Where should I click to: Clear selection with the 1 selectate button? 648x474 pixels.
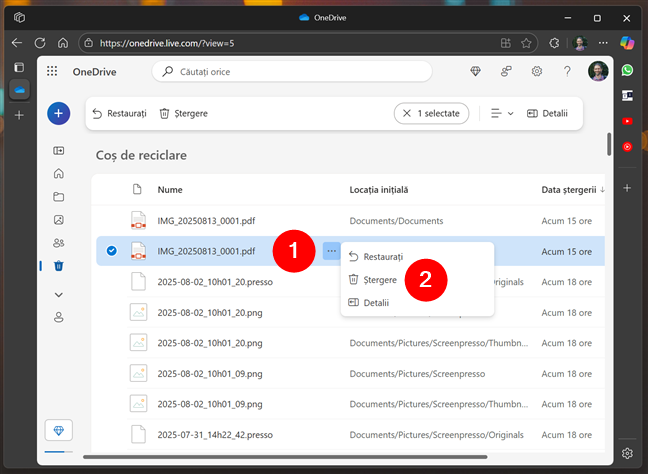pyautogui.click(x=430, y=114)
